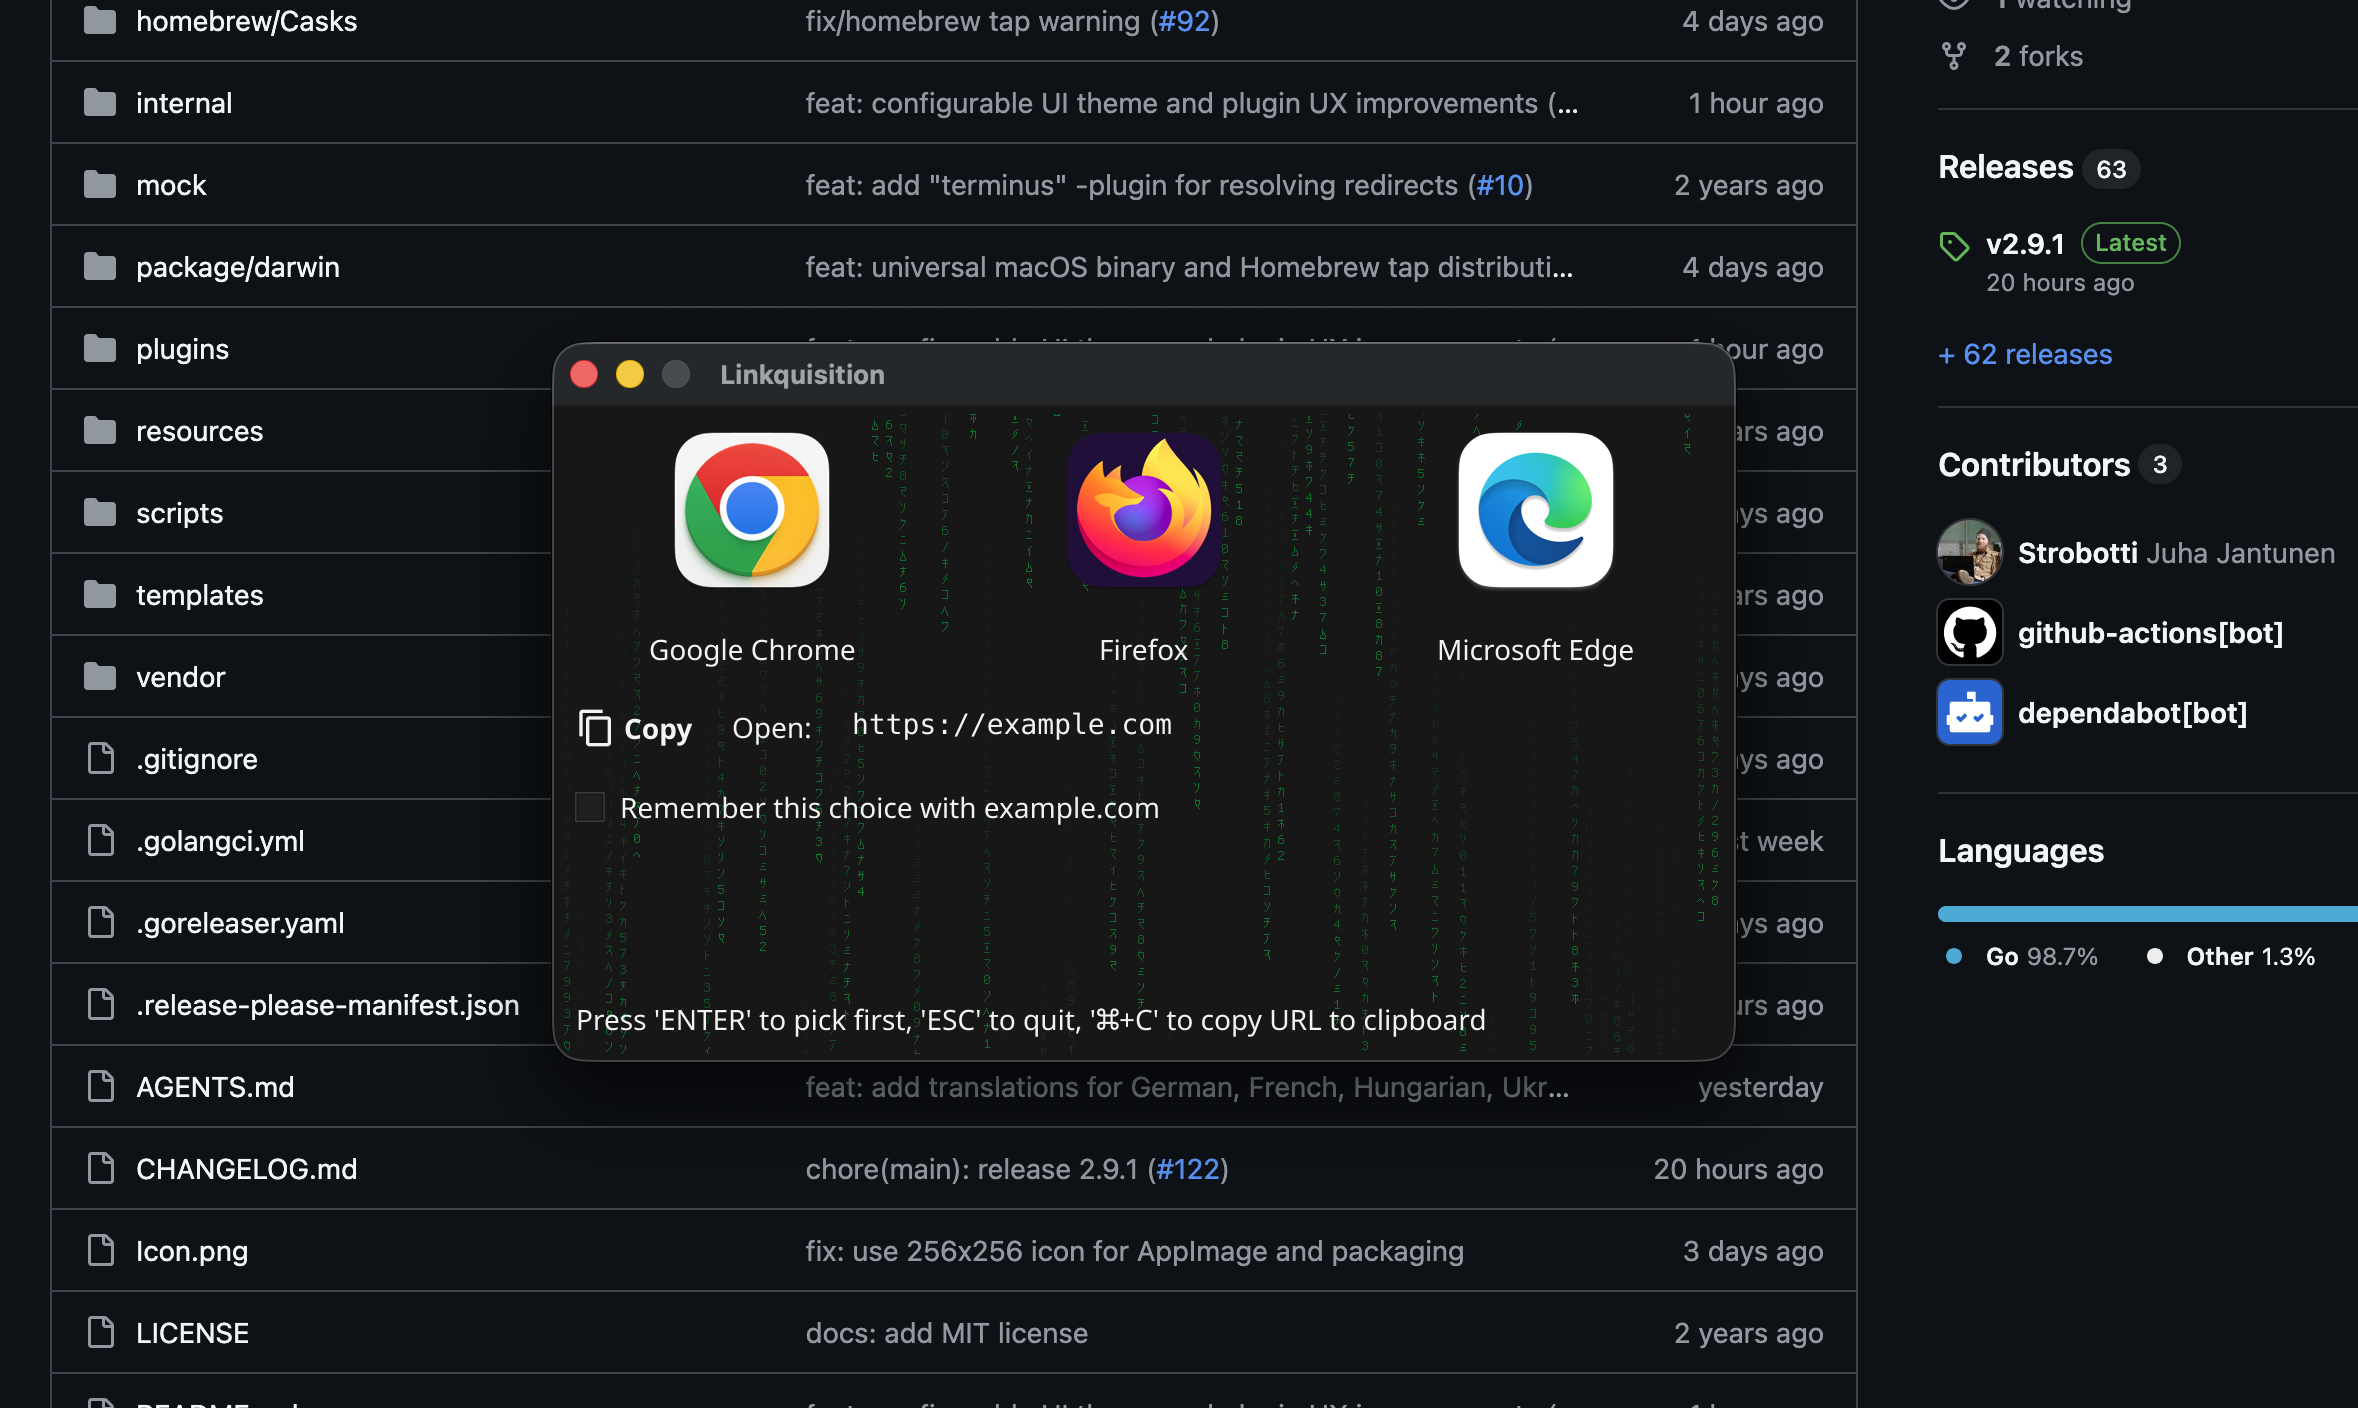Open the CHANGELOG.md file

tap(246, 1169)
